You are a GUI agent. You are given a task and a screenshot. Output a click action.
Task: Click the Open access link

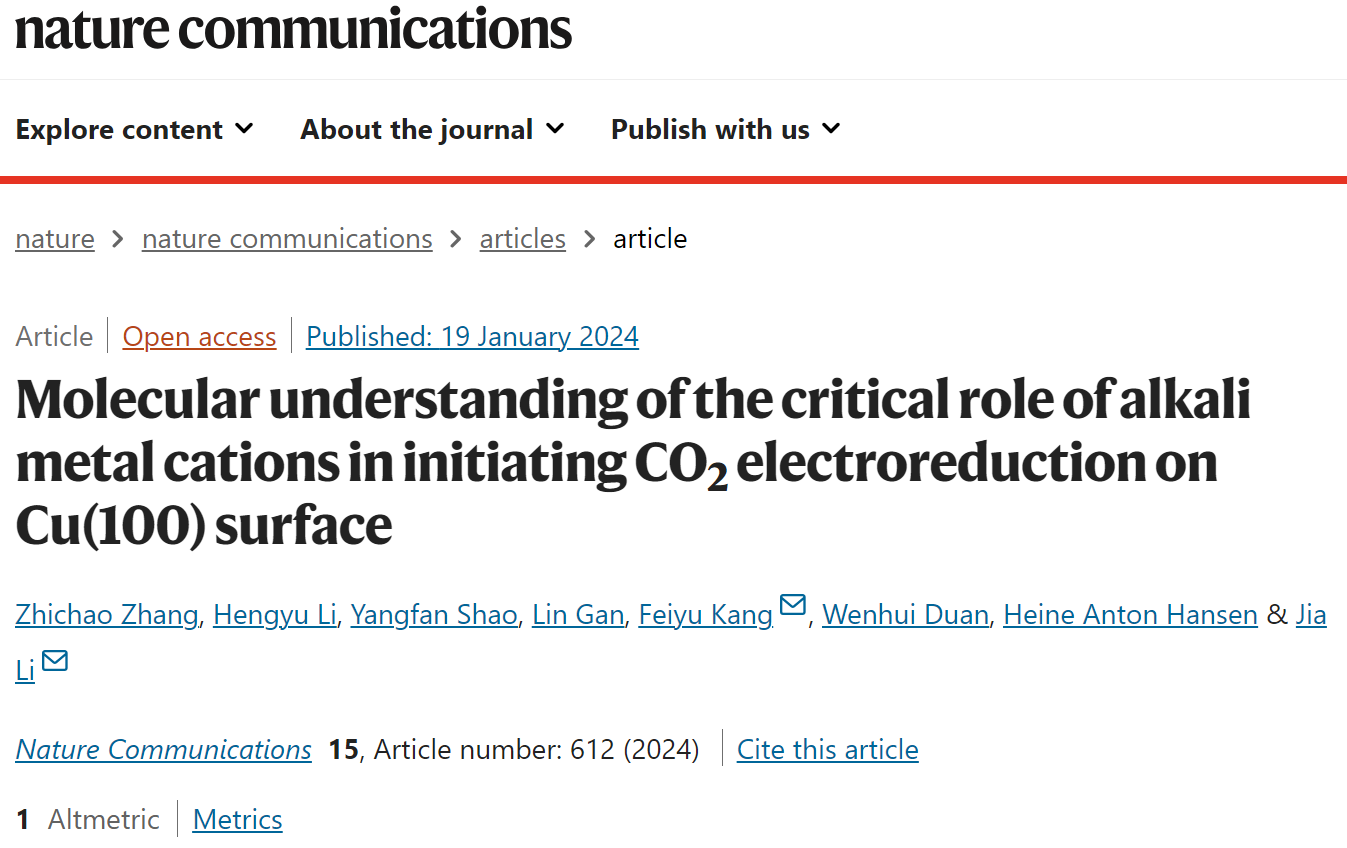[199, 337]
